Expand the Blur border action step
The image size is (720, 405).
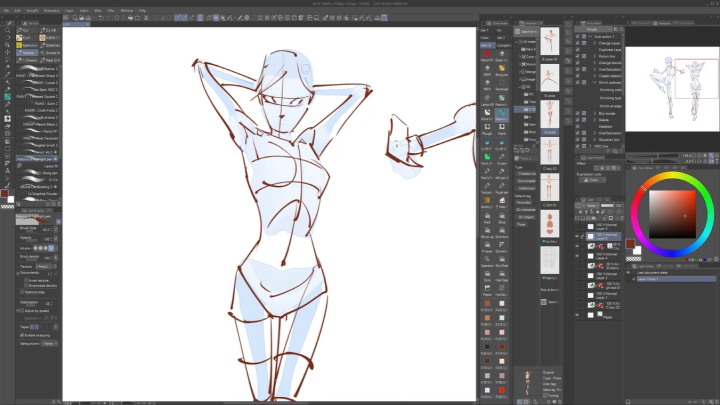tap(595, 113)
